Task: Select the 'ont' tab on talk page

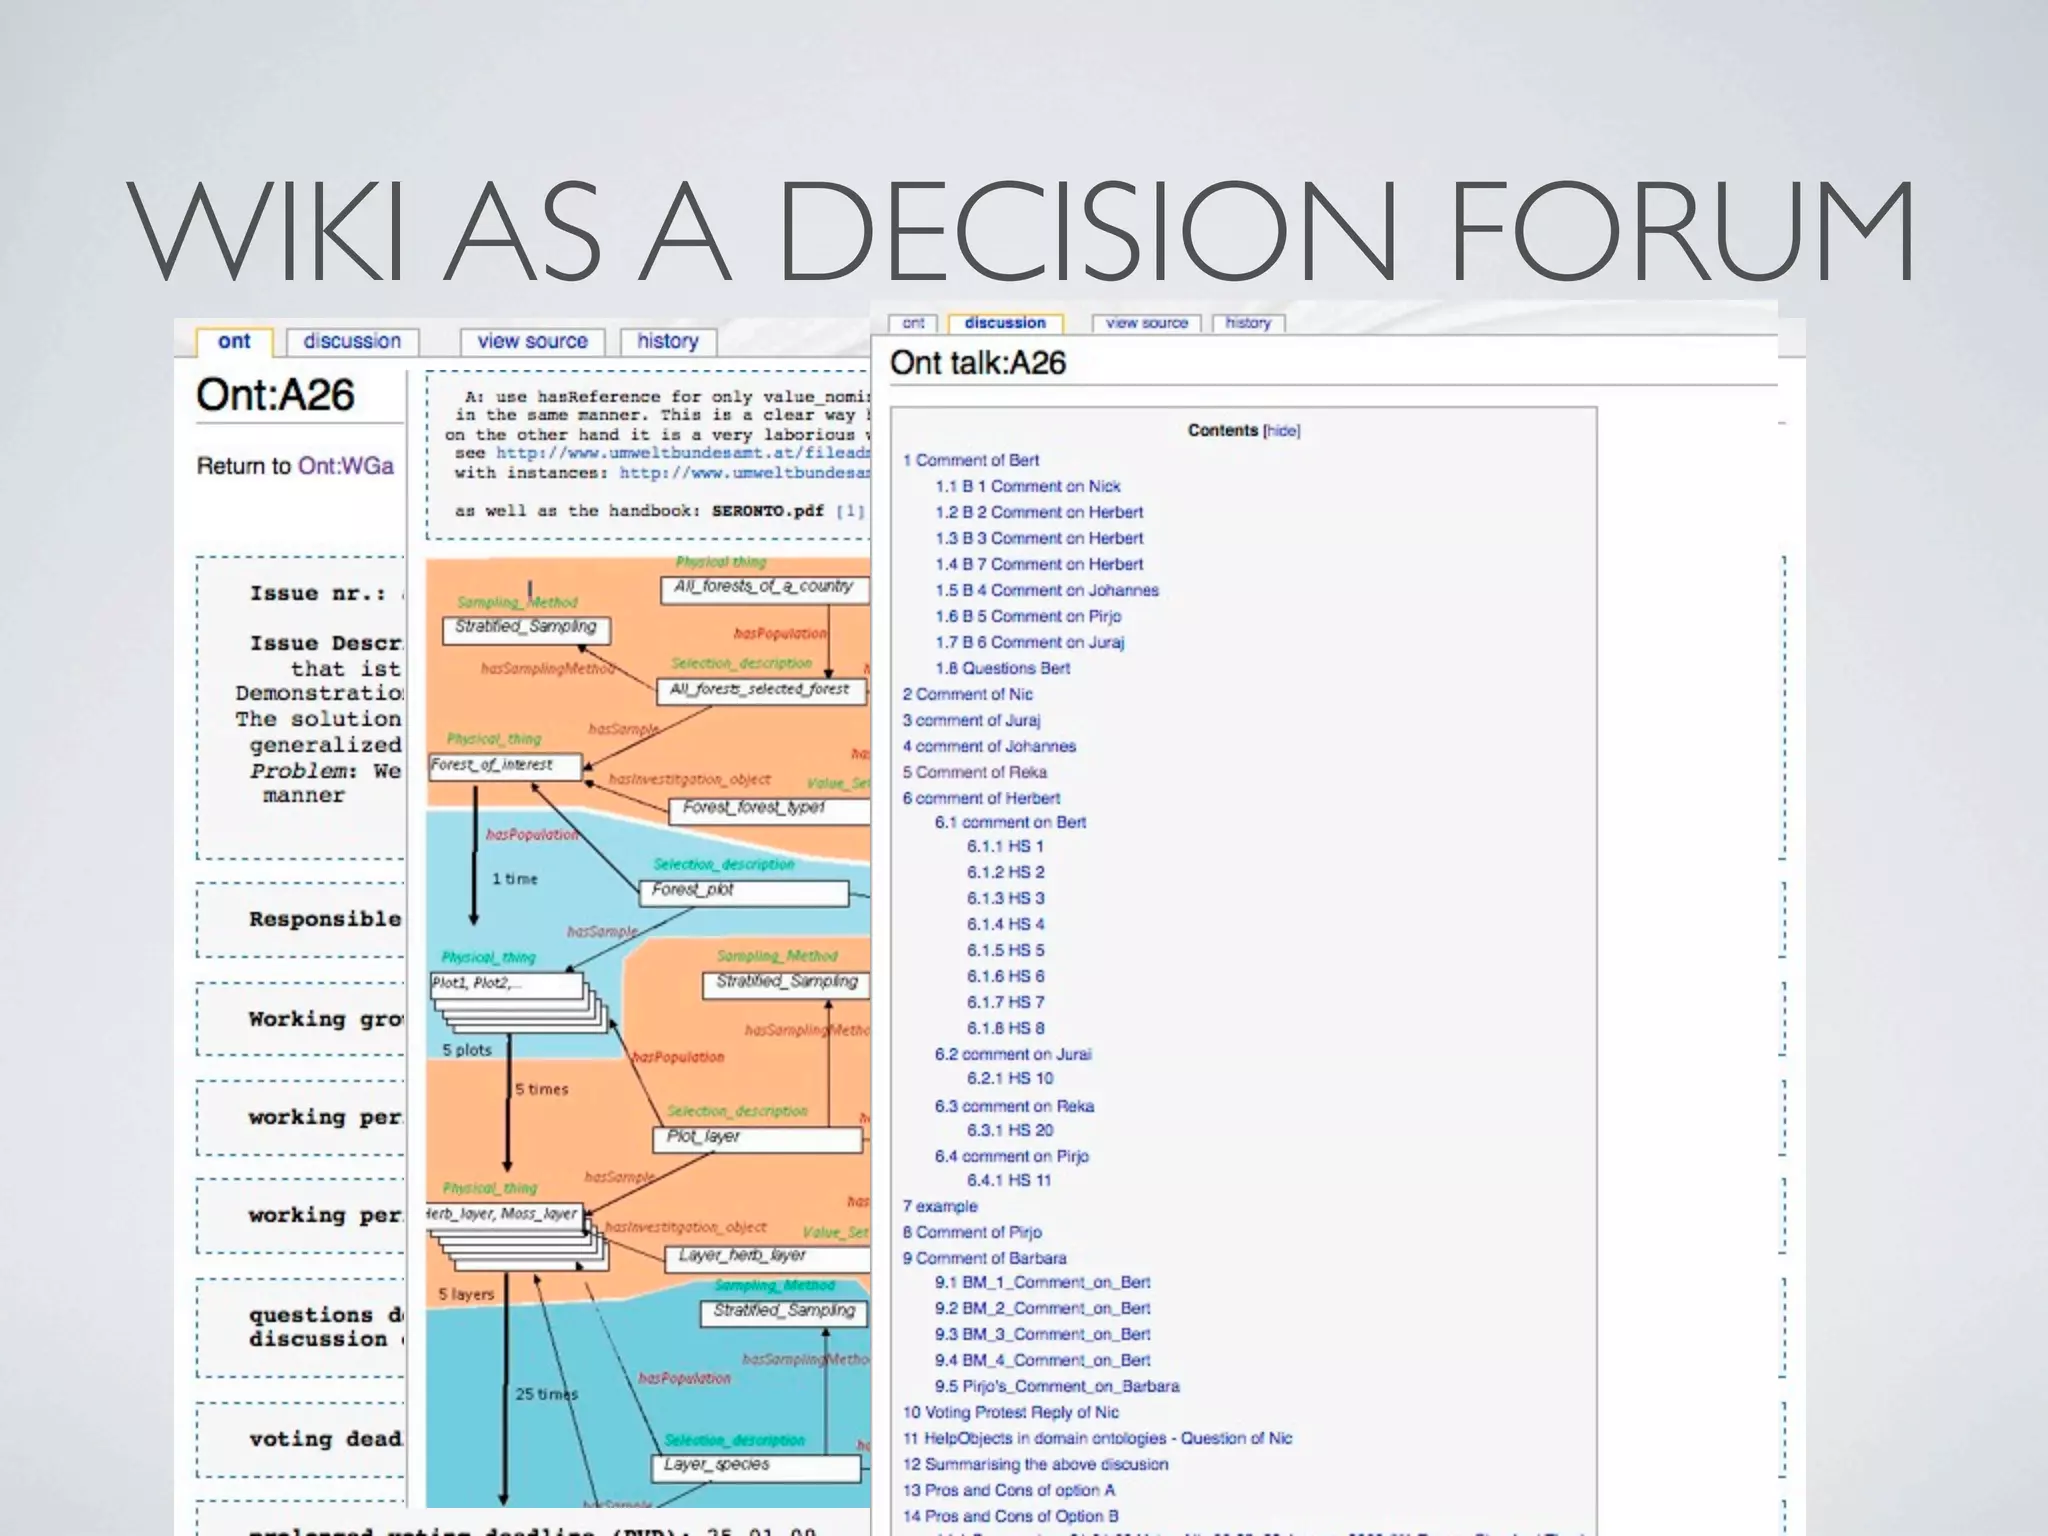Action: tap(913, 323)
